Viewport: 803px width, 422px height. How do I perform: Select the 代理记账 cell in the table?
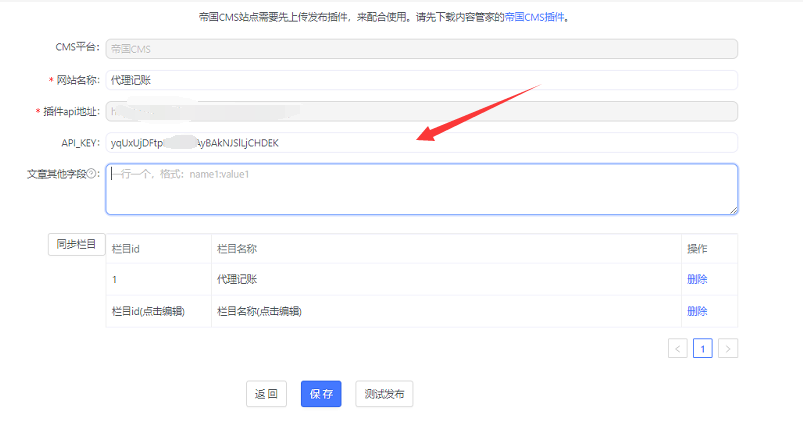(x=237, y=279)
